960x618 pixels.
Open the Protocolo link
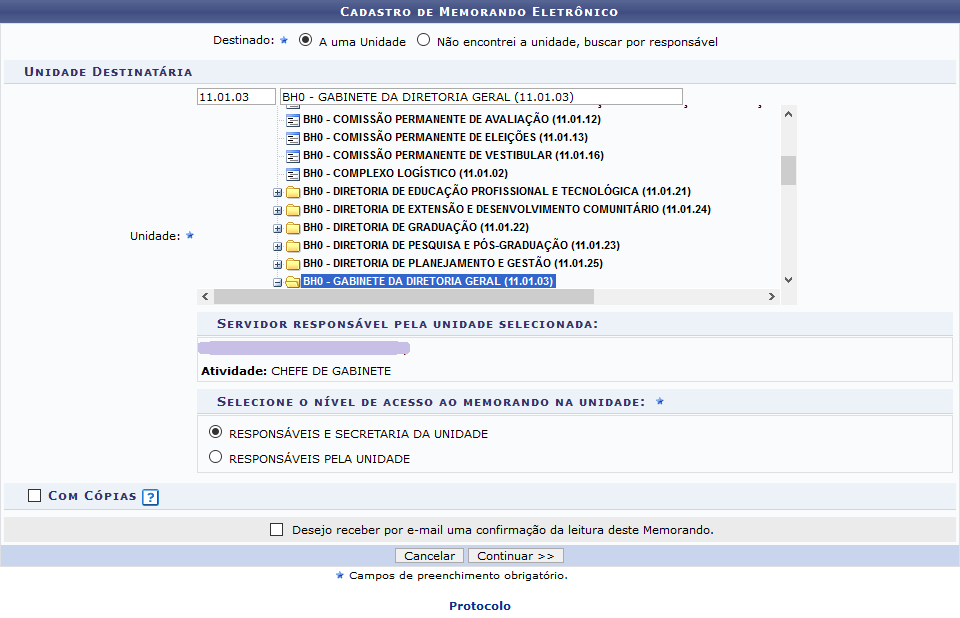(x=480, y=606)
